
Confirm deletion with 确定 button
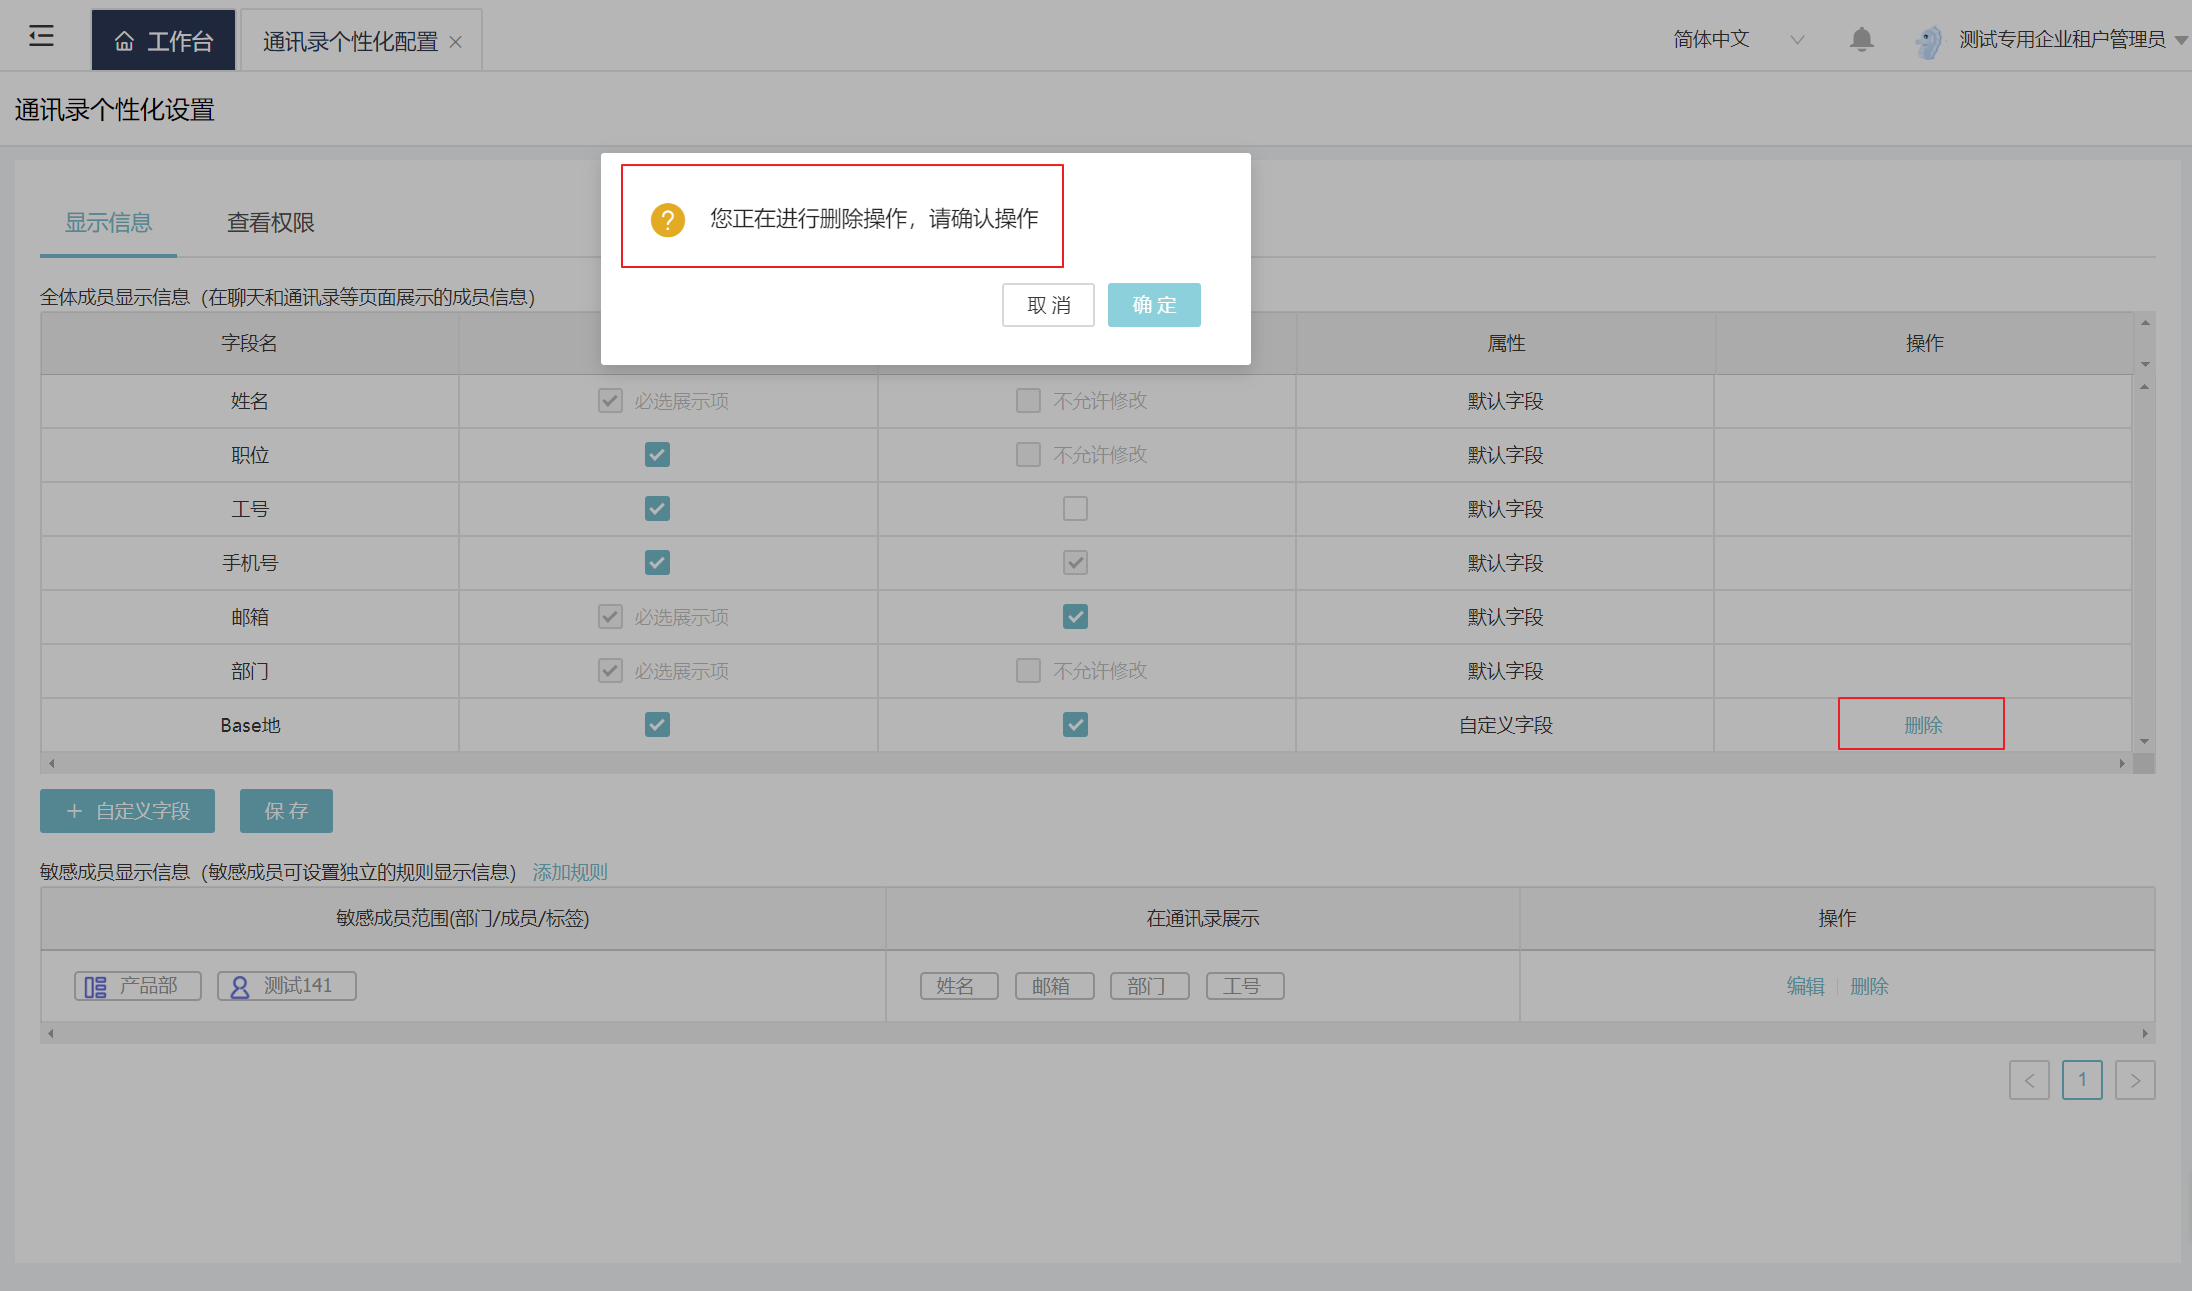tap(1154, 305)
